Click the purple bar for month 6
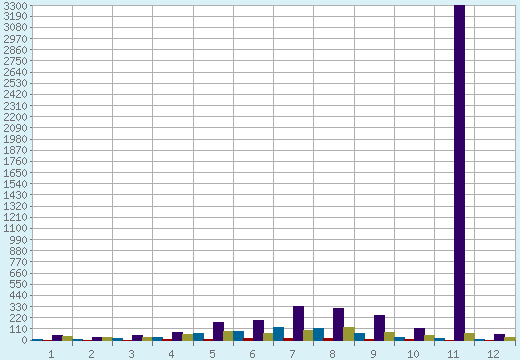The height and width of the screenshot is (360, 520). point(258,330)
